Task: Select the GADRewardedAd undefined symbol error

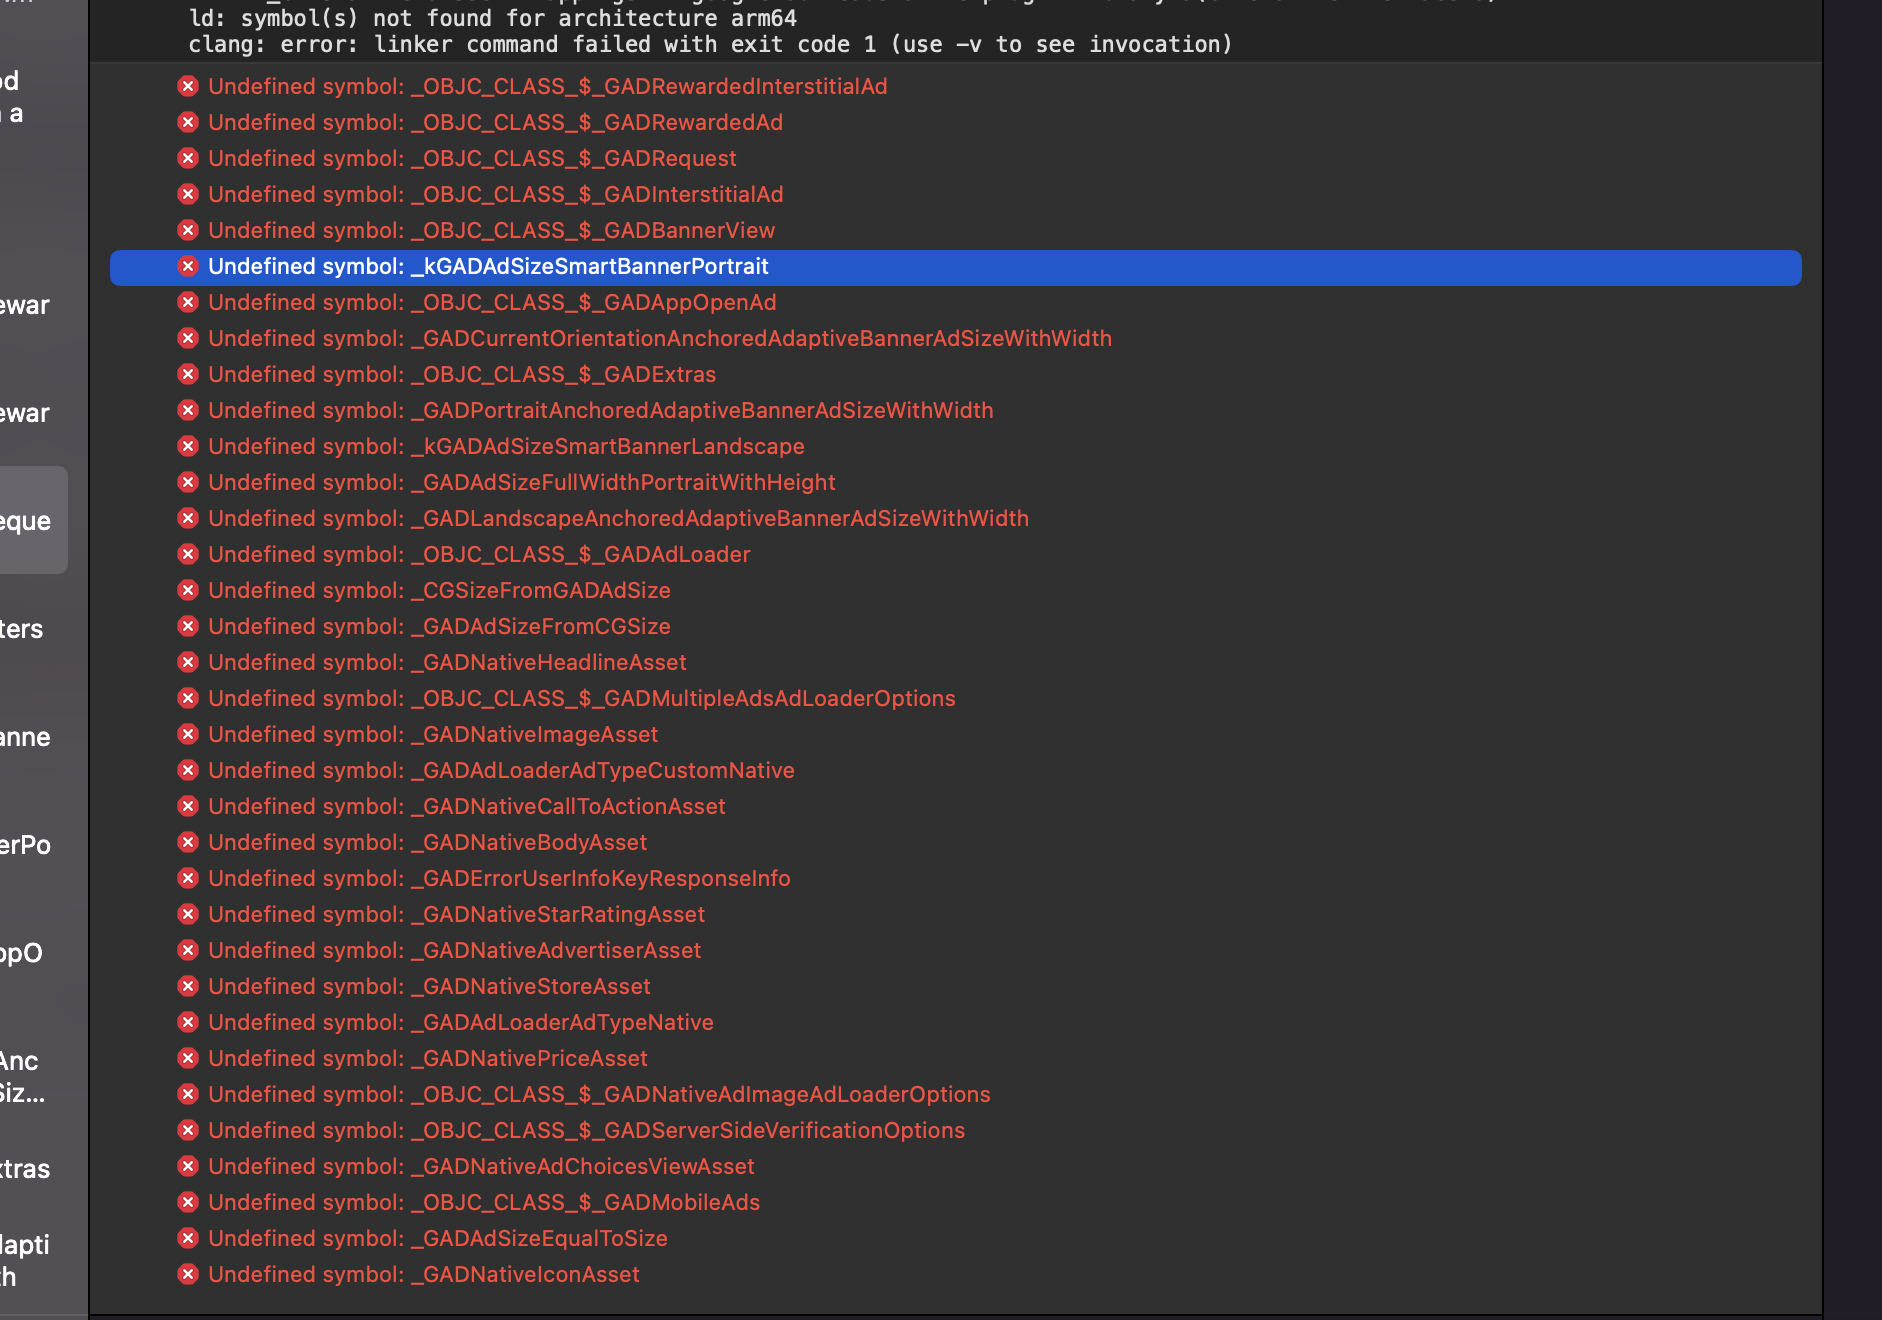Action: tap(495, 123)
